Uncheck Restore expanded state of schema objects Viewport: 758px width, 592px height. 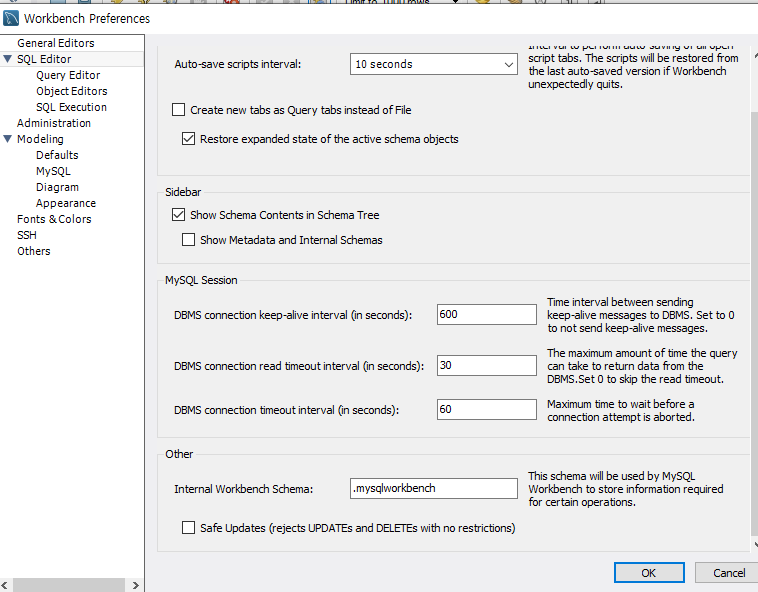tap(188, 139)
